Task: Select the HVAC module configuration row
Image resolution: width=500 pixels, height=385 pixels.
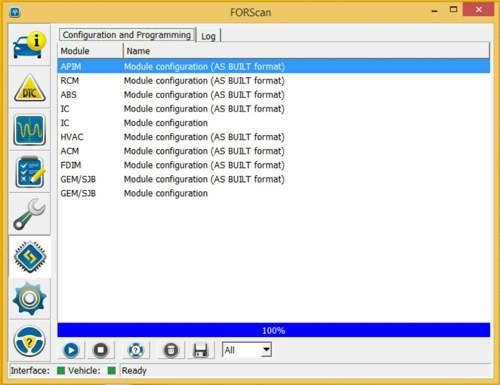Action: (x=274, y=137)
